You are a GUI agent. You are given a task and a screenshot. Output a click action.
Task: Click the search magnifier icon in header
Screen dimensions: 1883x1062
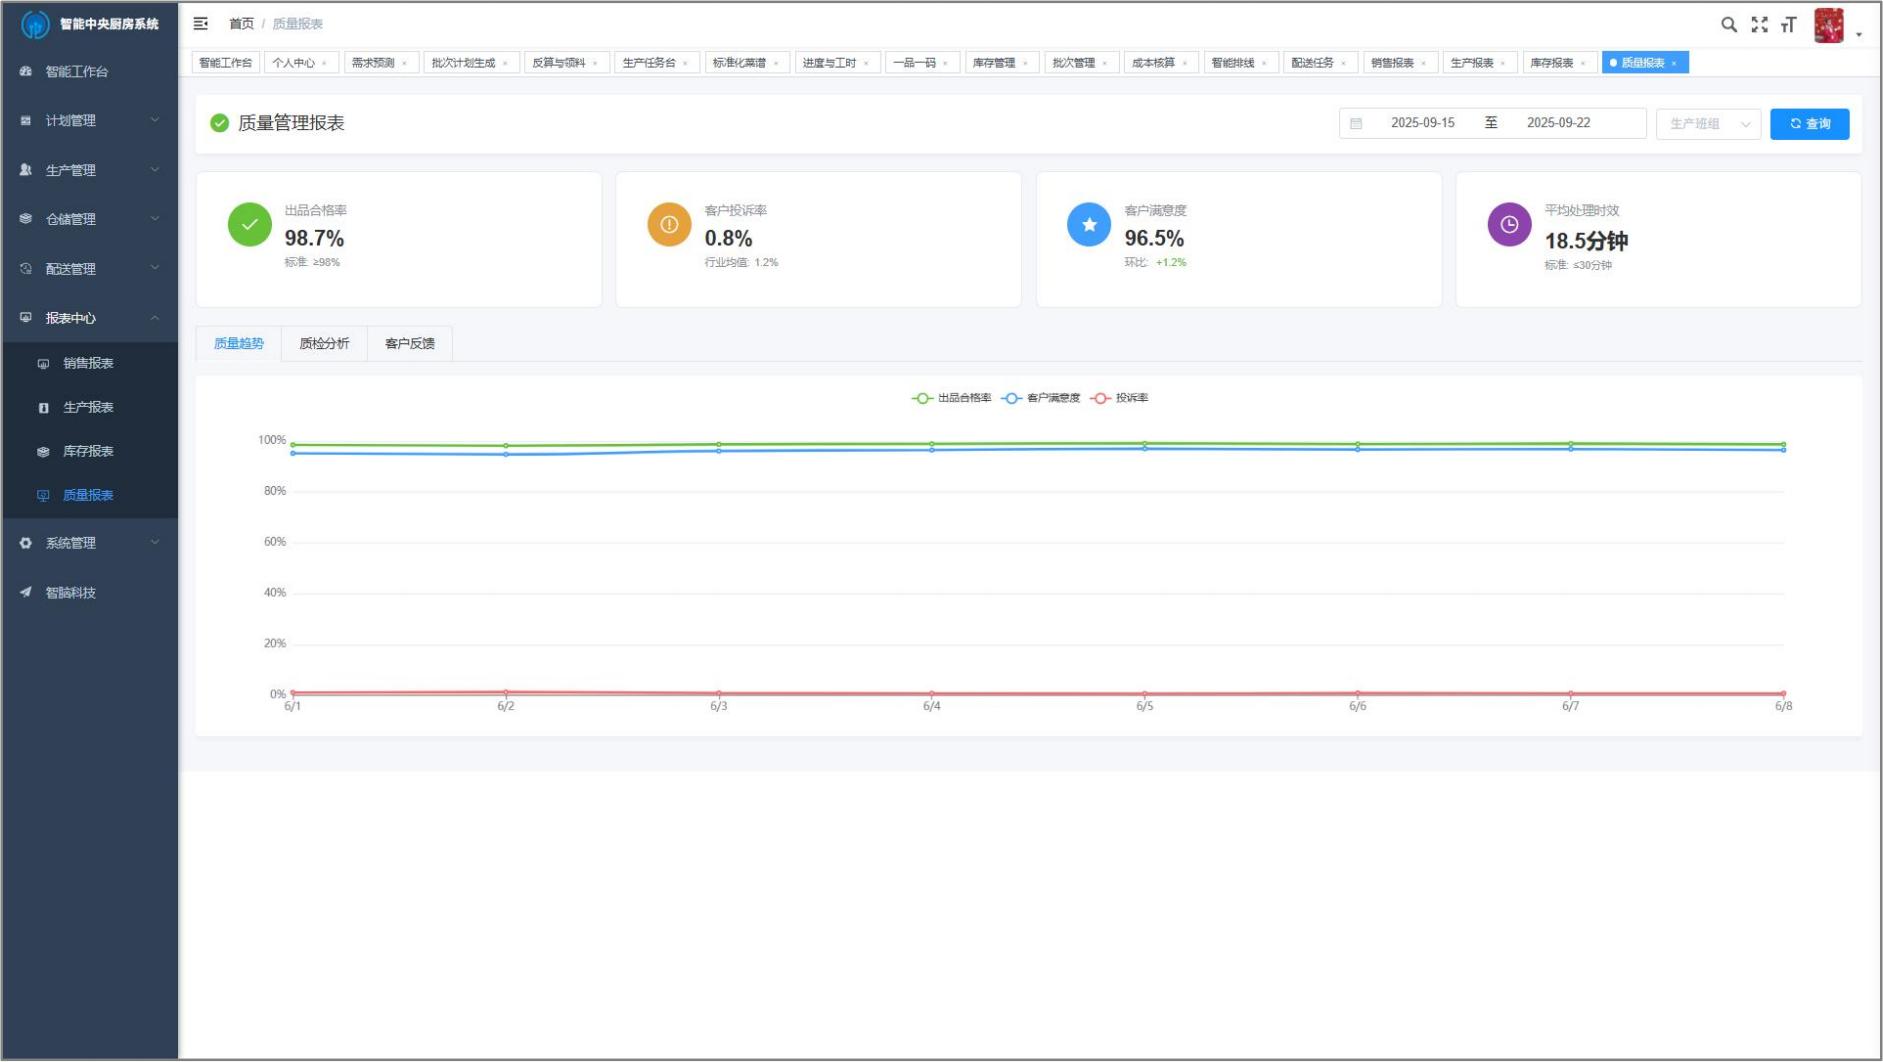[x=1728, y=25]
